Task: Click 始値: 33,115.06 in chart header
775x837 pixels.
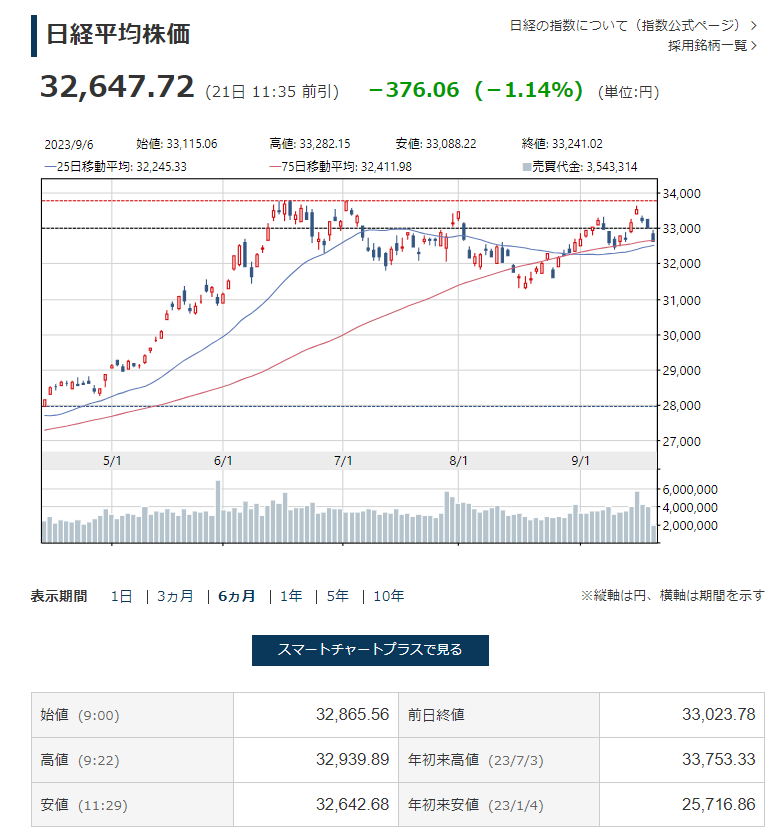Action: (x=177, y=144)
